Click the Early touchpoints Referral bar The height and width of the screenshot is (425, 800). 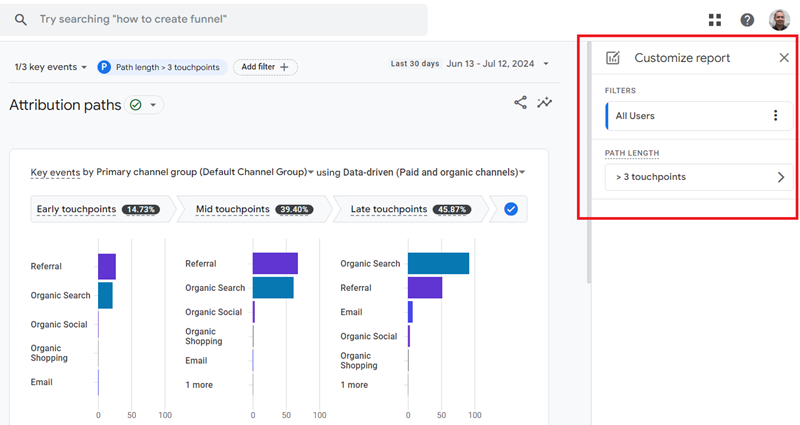click(x=107, y=266)
